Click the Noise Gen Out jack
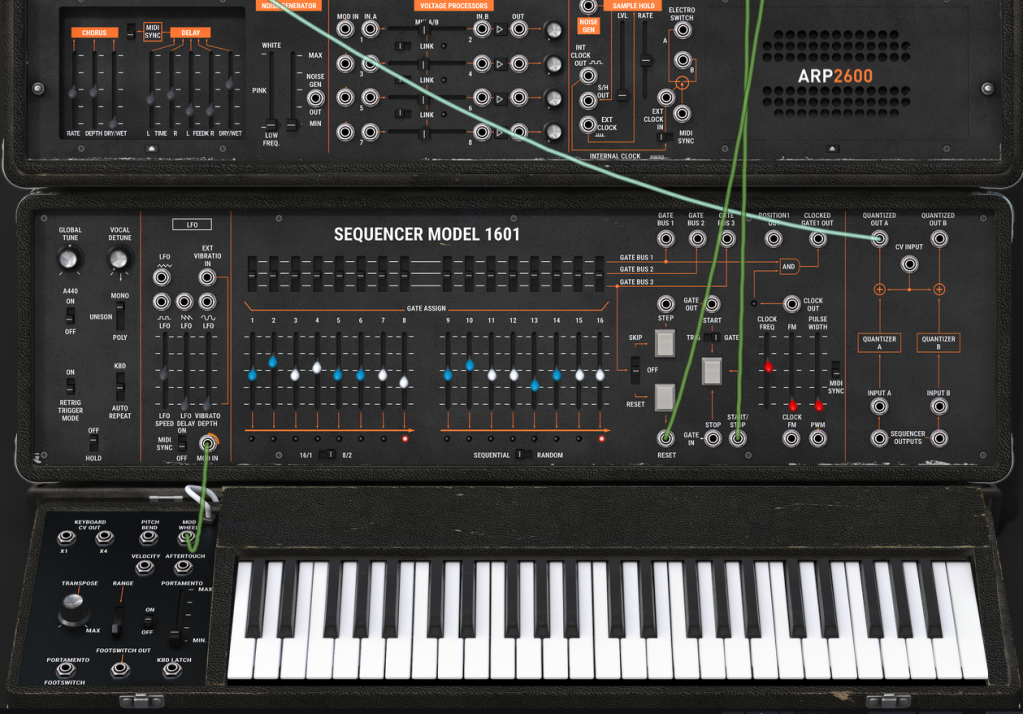The image size is (1023, 714). pos(315,98)
